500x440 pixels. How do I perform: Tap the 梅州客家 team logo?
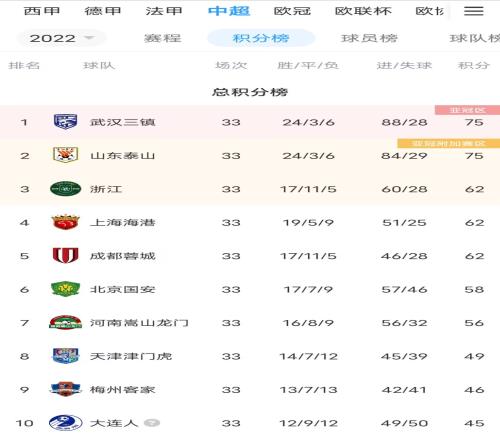pos(65,389)
